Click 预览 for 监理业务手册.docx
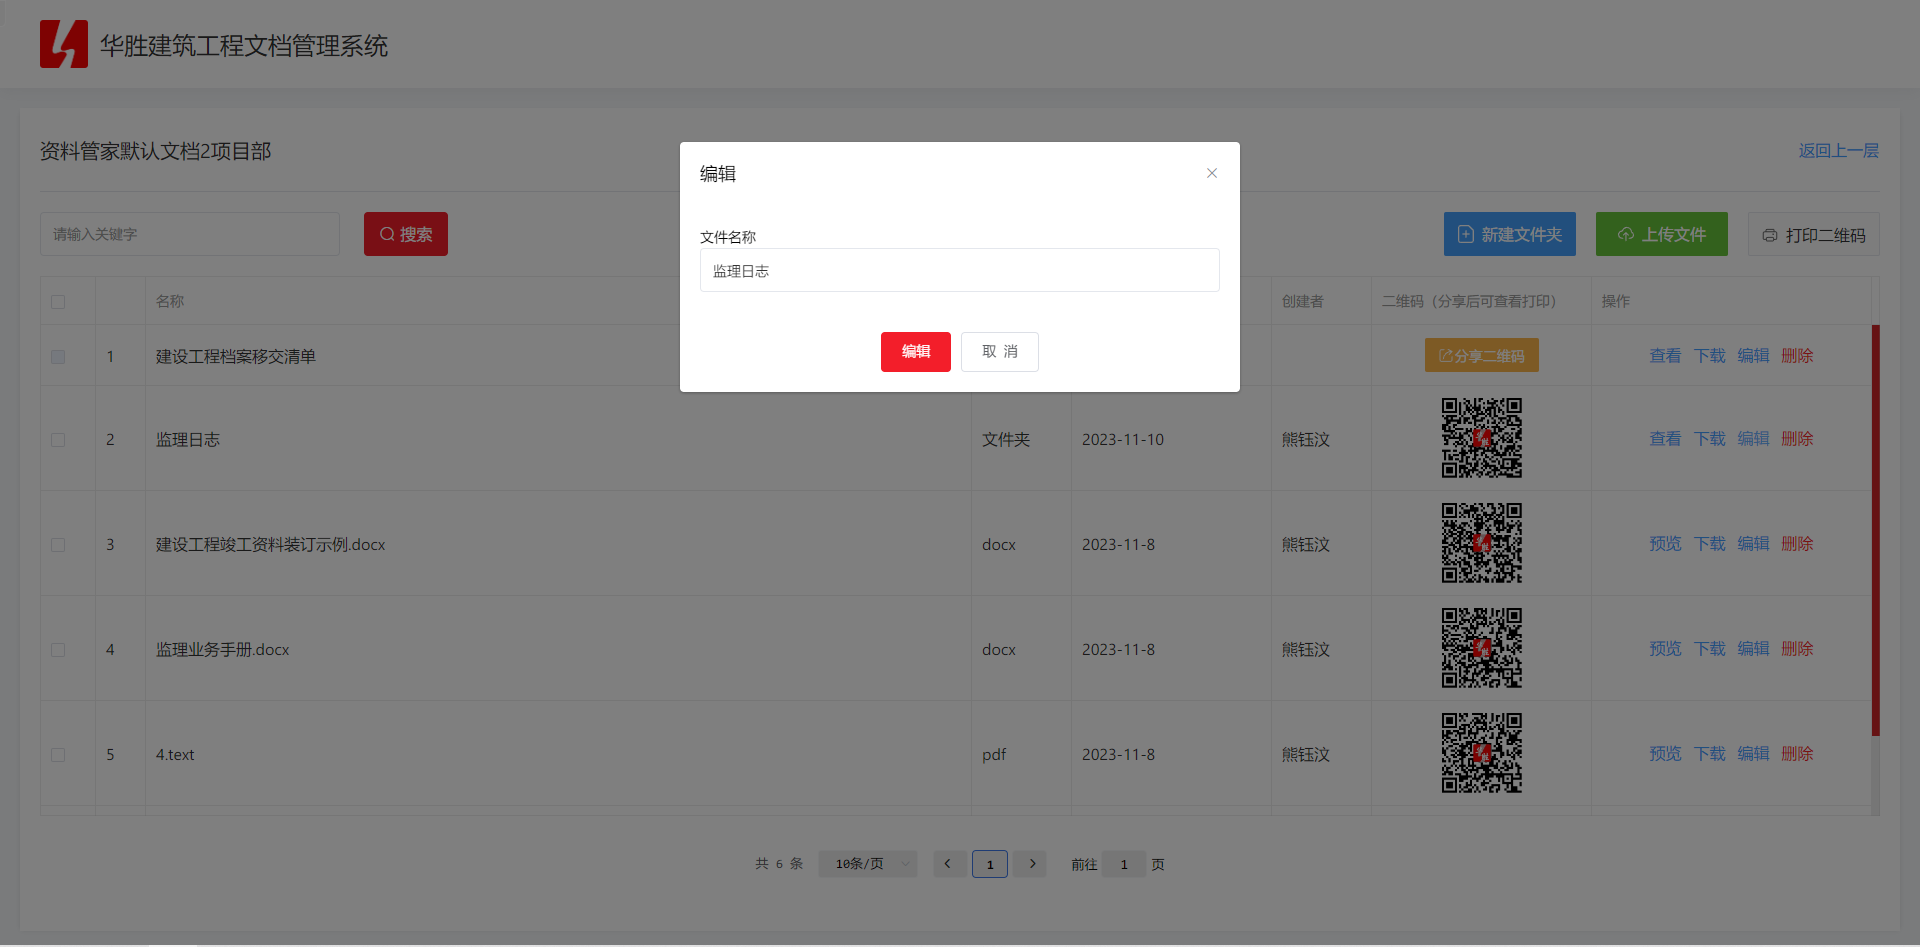 pos(1665,648)
